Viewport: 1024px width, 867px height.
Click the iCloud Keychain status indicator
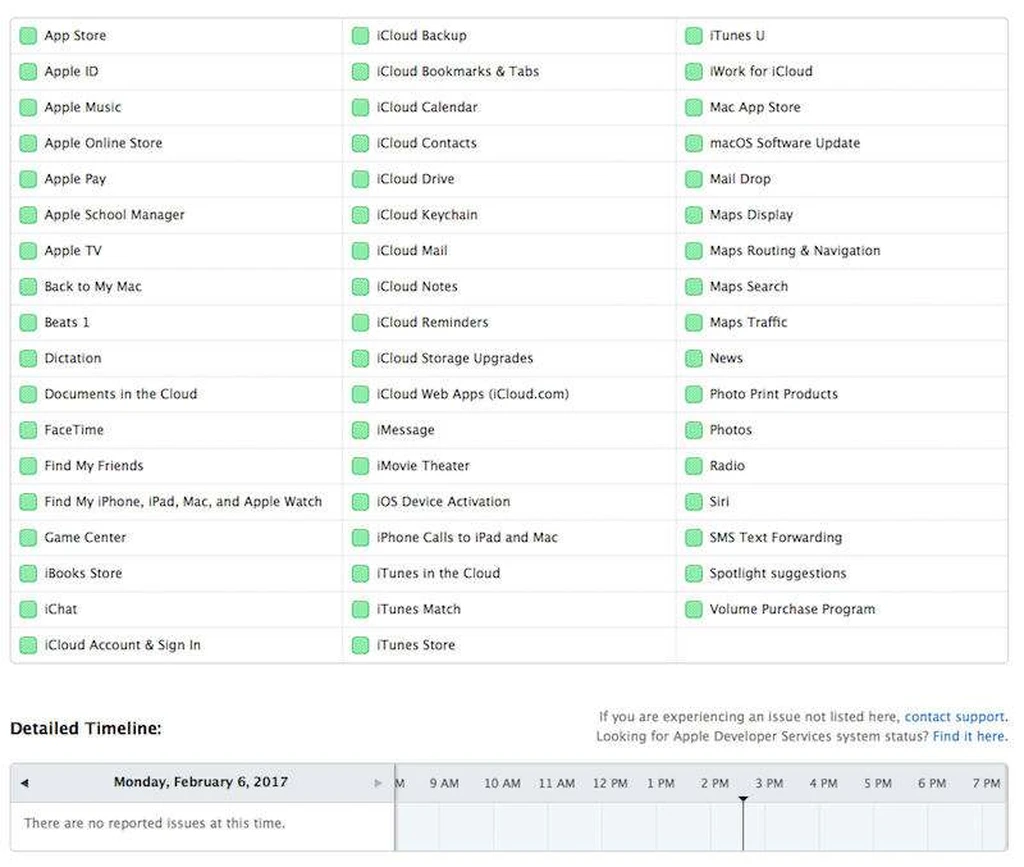[x=360, y=215]
